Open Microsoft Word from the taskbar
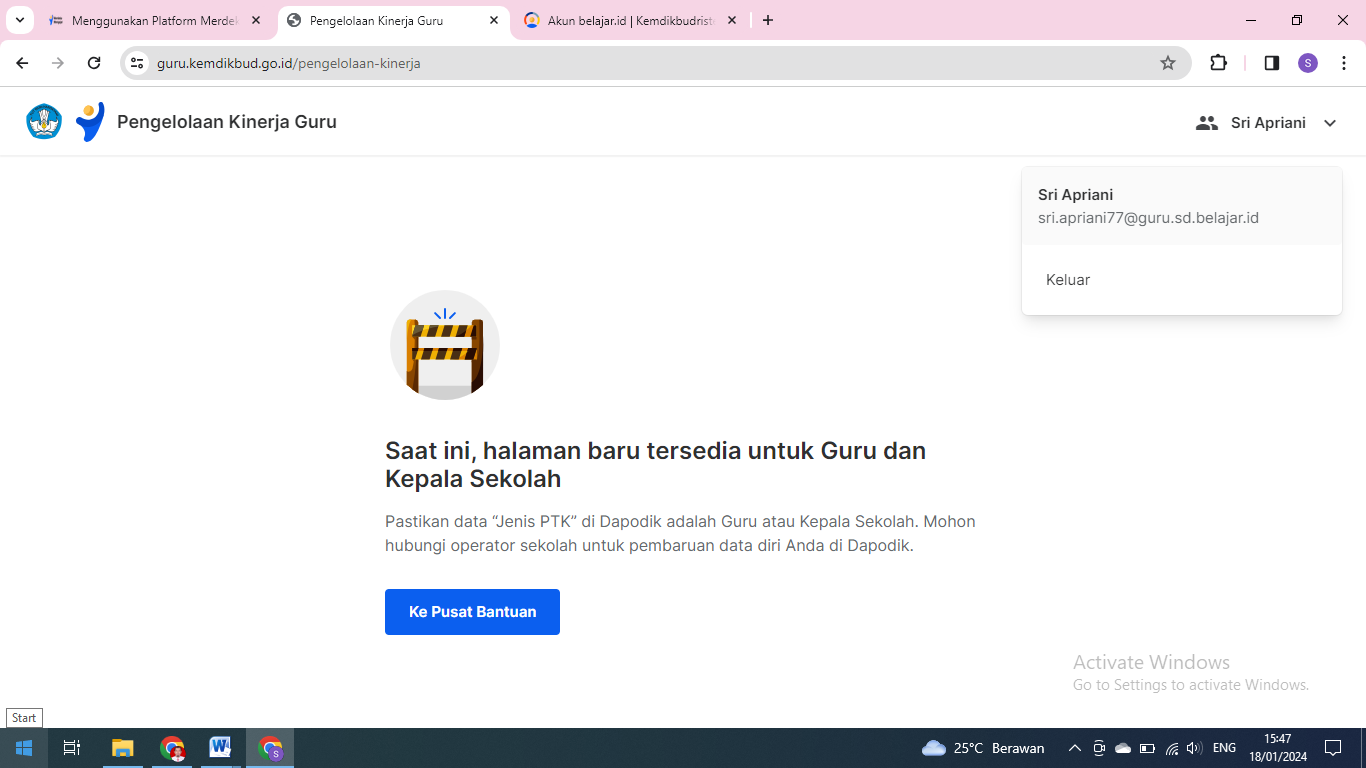The height and width of the screenshot is (768, 1366). 220,748
